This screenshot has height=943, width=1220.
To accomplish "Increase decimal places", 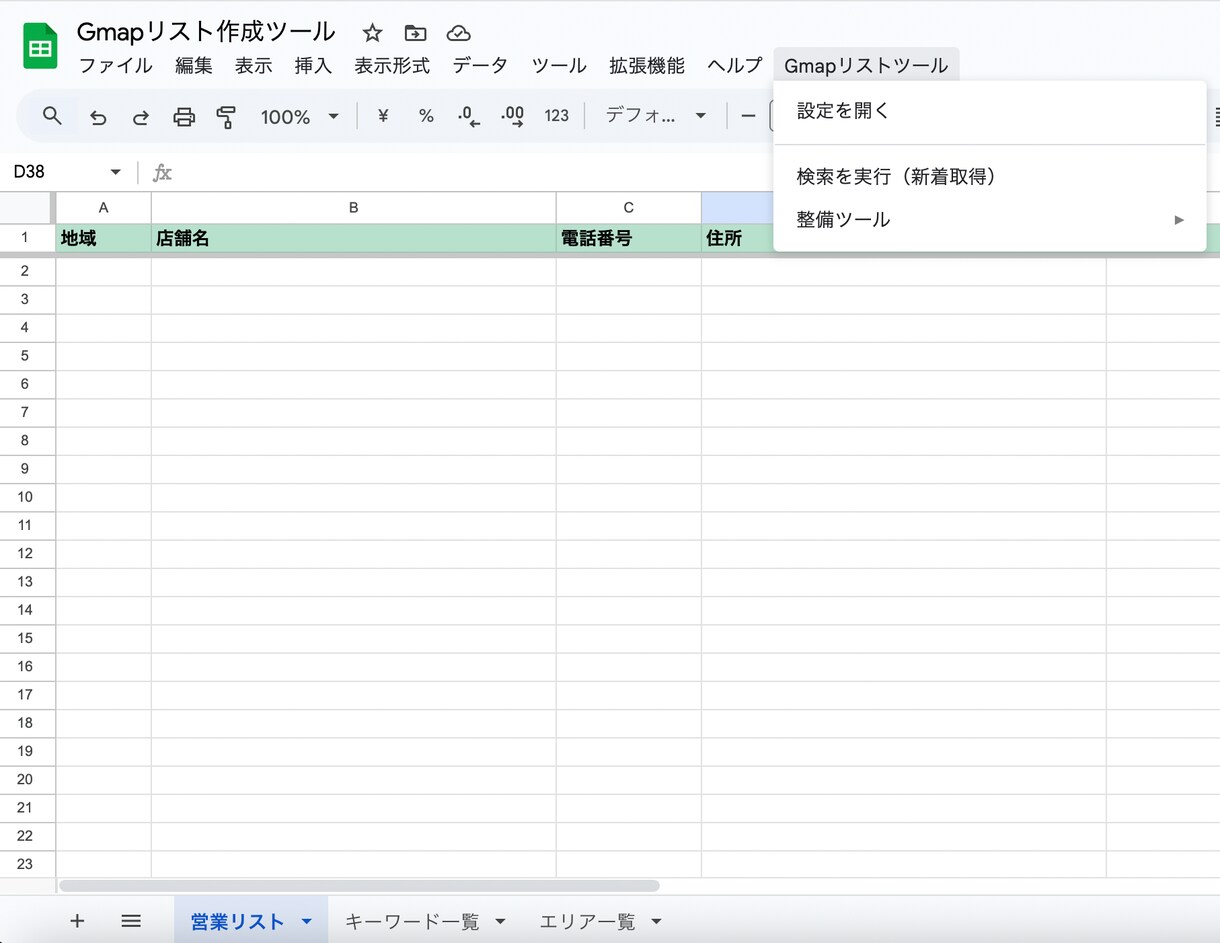I will (x=512, y=116).
